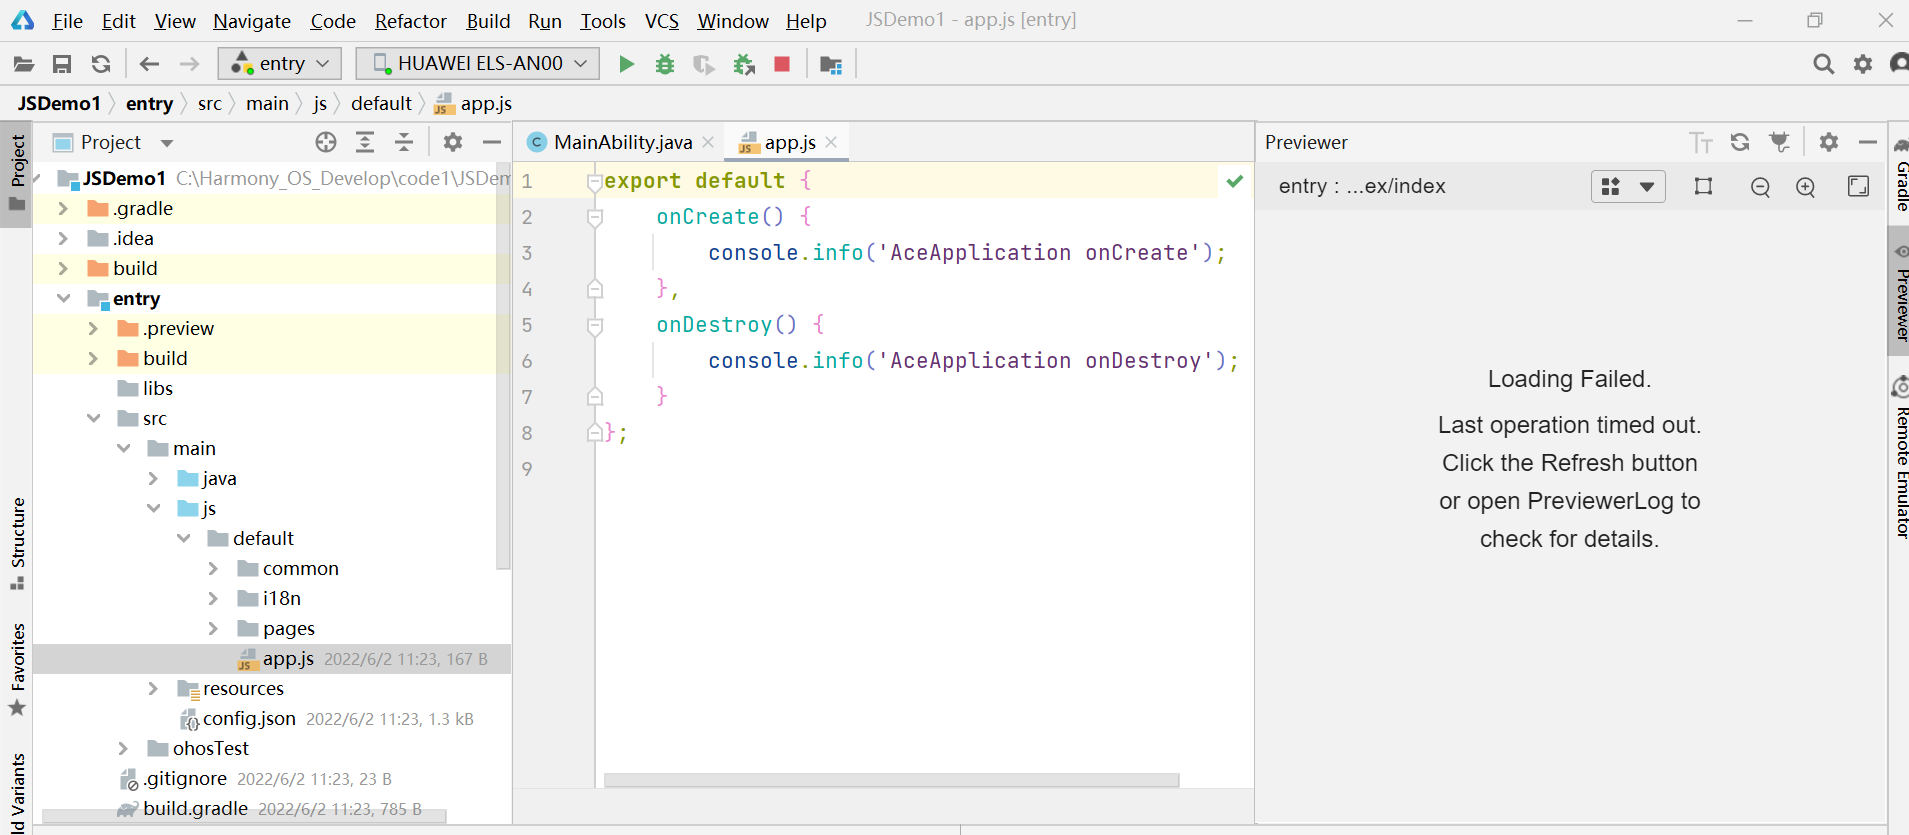The image size is (1909, 835).
Task: Fold the onCreate function at line 2
Action: [595, 217]
